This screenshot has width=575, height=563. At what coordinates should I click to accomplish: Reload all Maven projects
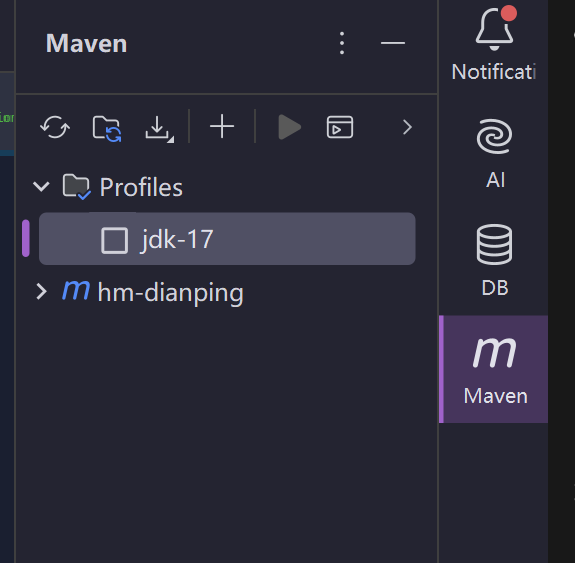point(55,127)
